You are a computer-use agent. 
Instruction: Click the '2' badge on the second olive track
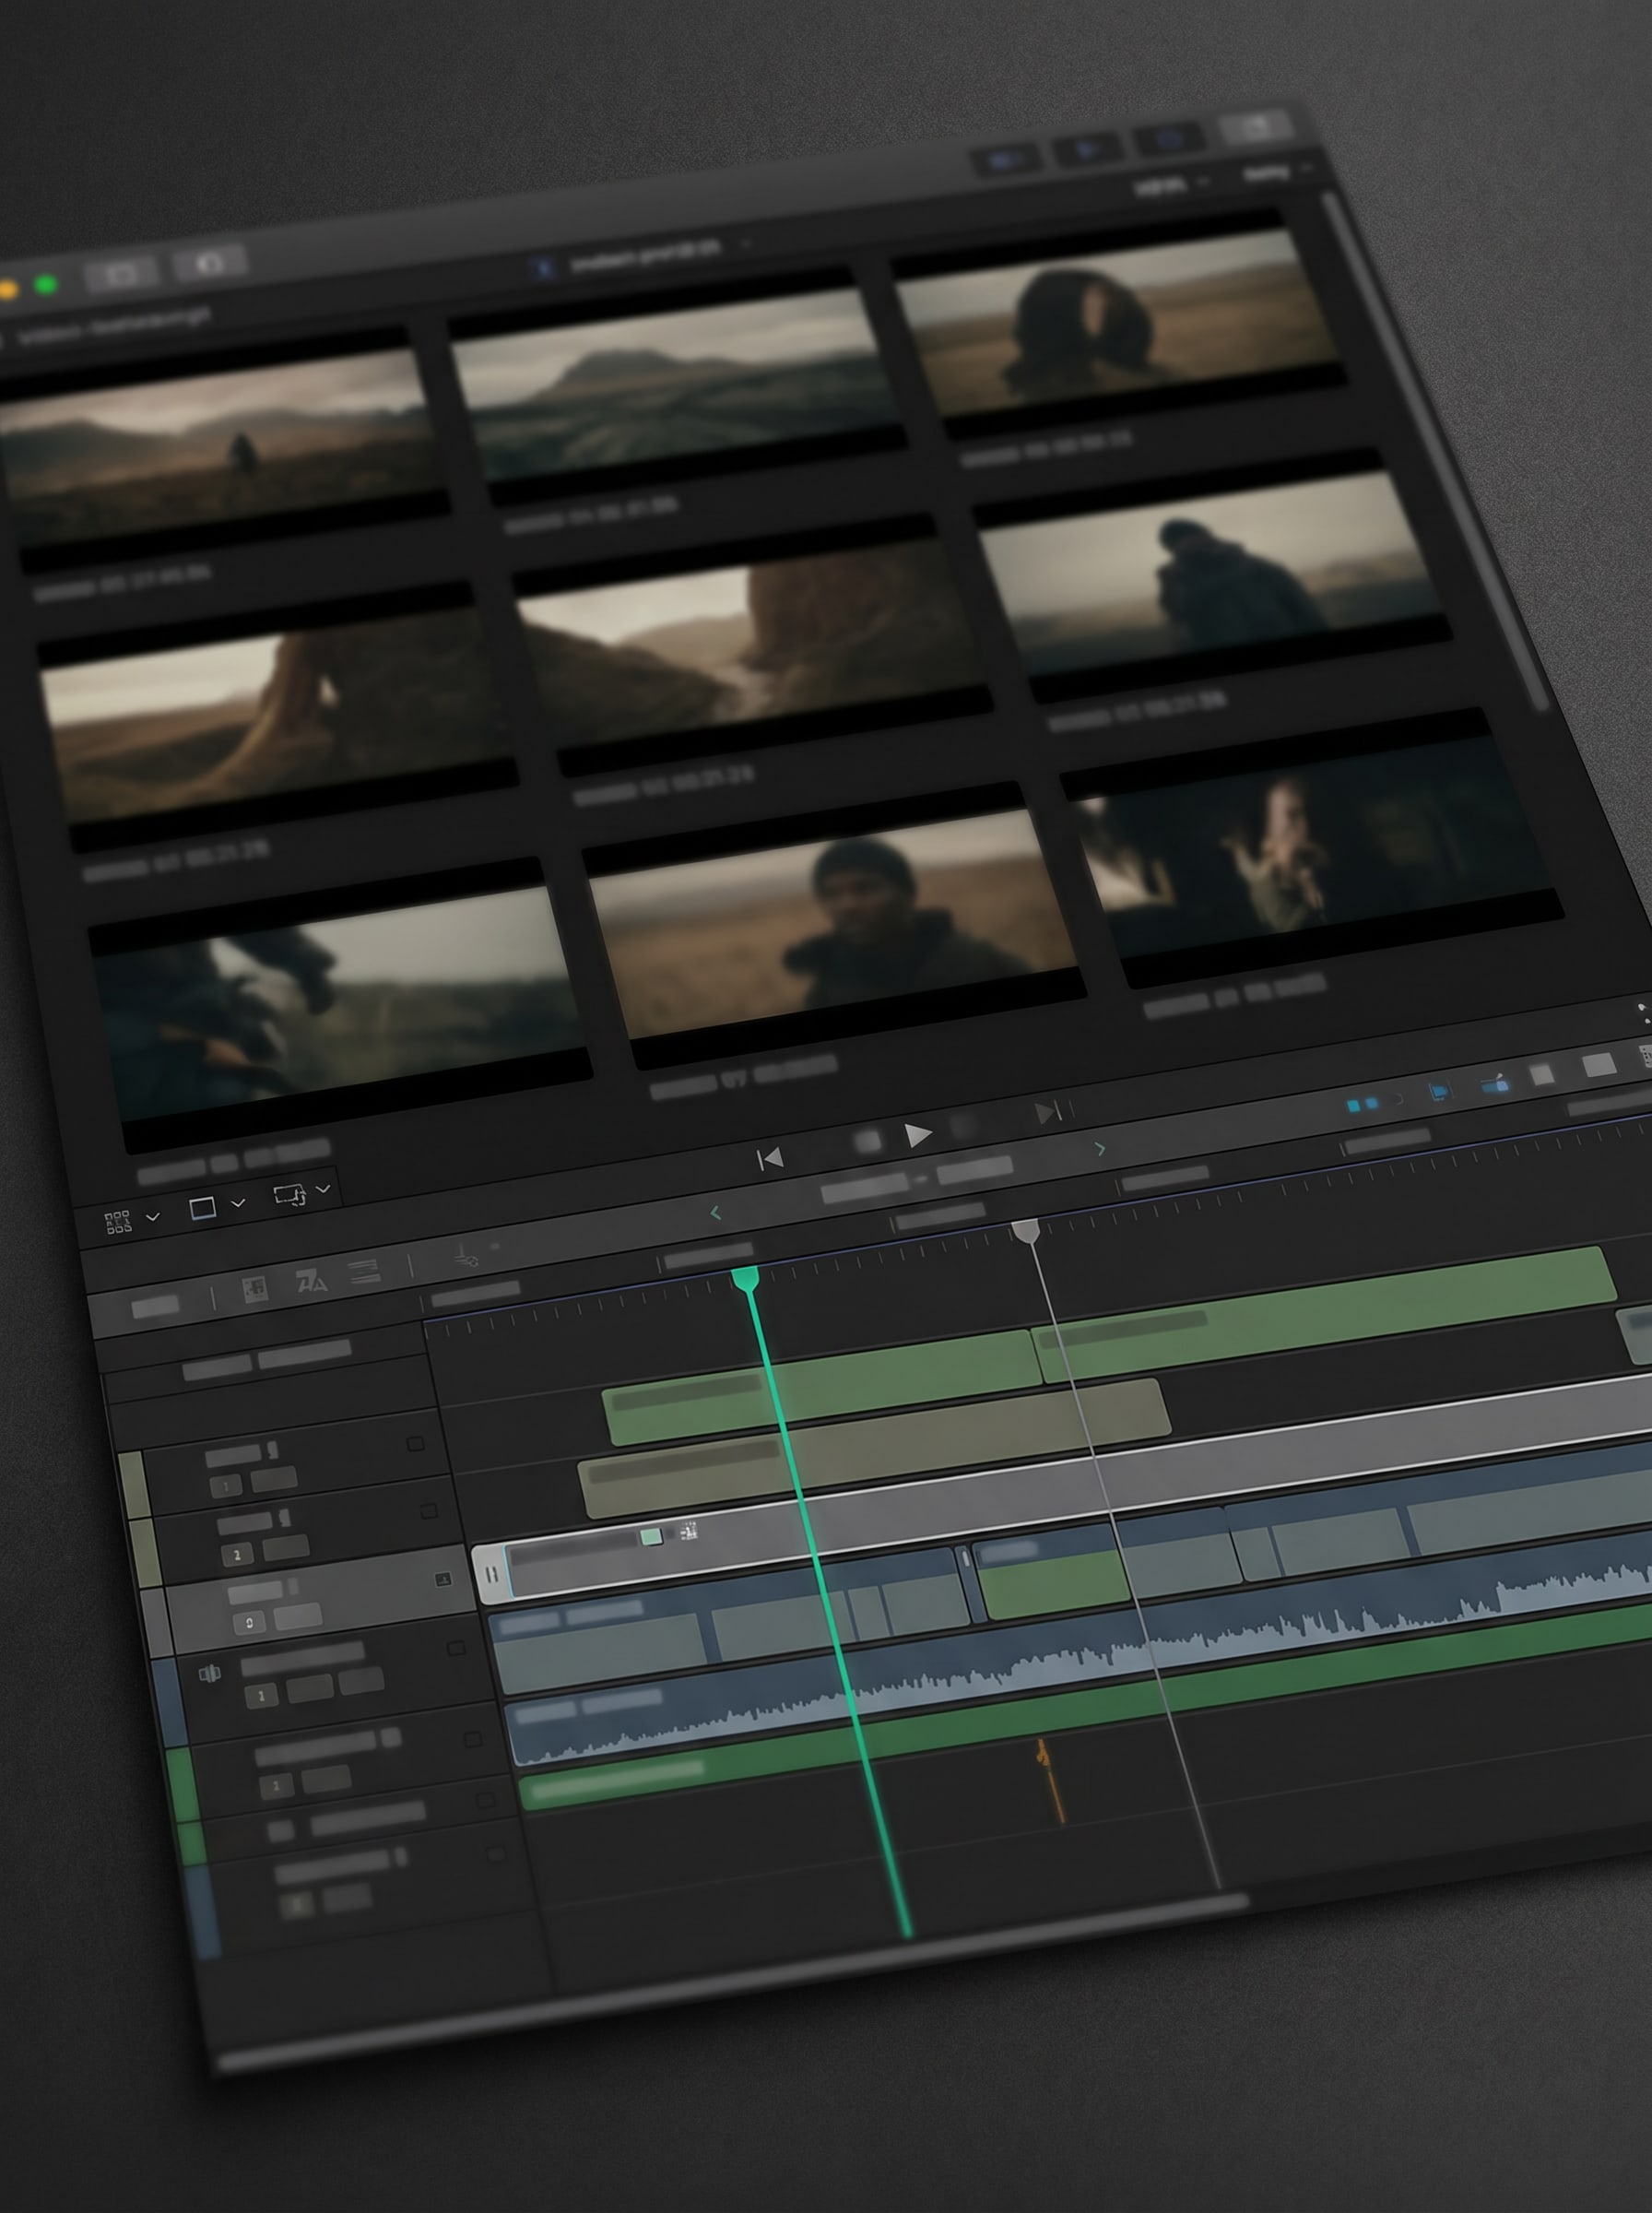pyautogui.click(x=237, y=1555)
